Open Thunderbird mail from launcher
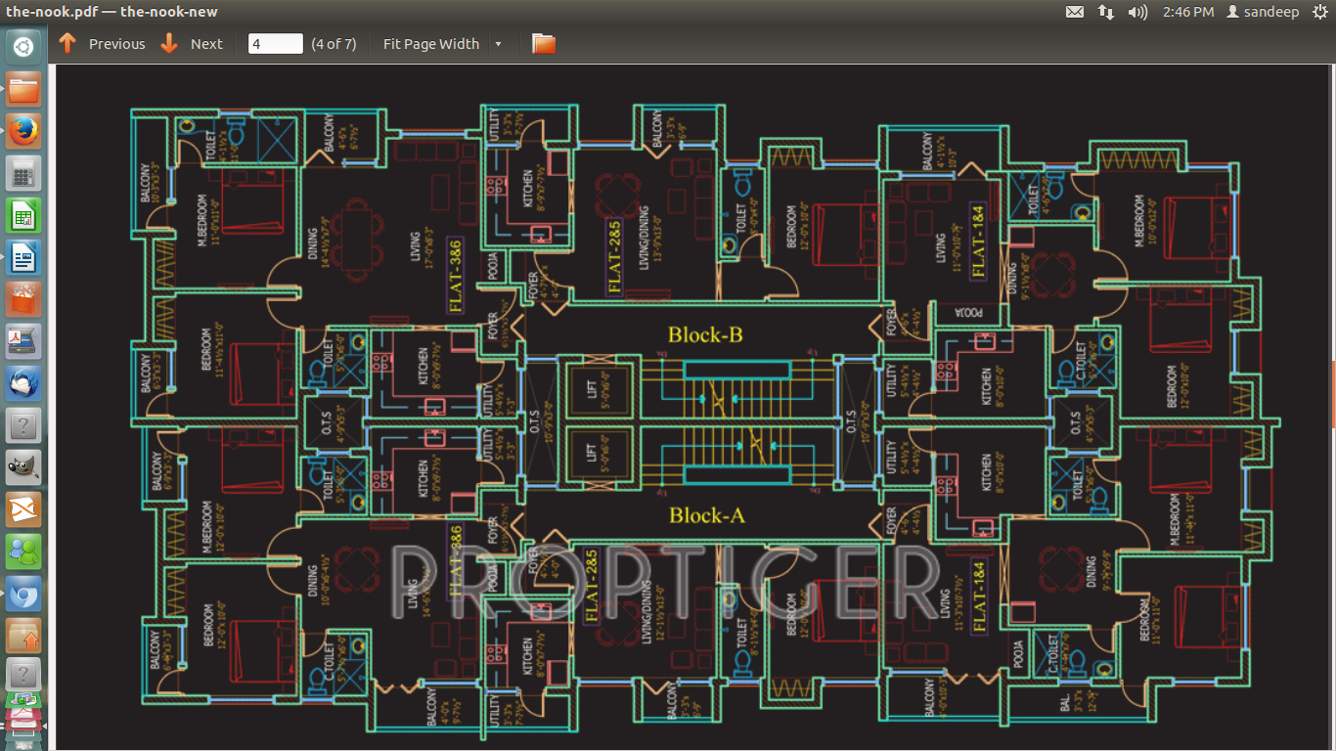This screenshot has height=751, width=1336. 23,383
